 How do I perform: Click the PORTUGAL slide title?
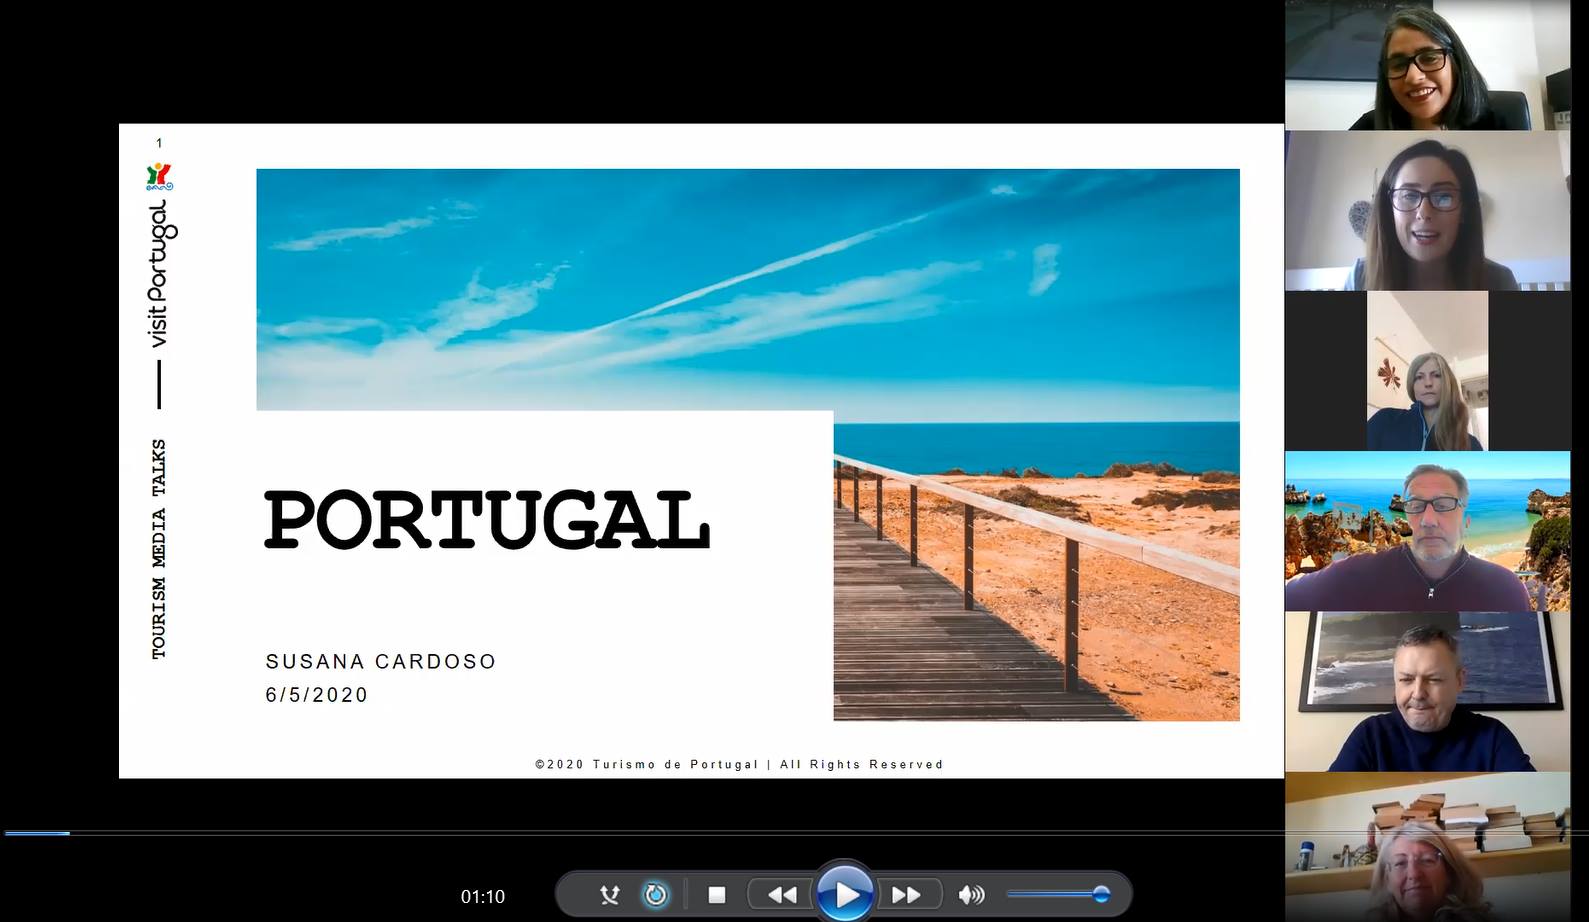click(487, 520)
